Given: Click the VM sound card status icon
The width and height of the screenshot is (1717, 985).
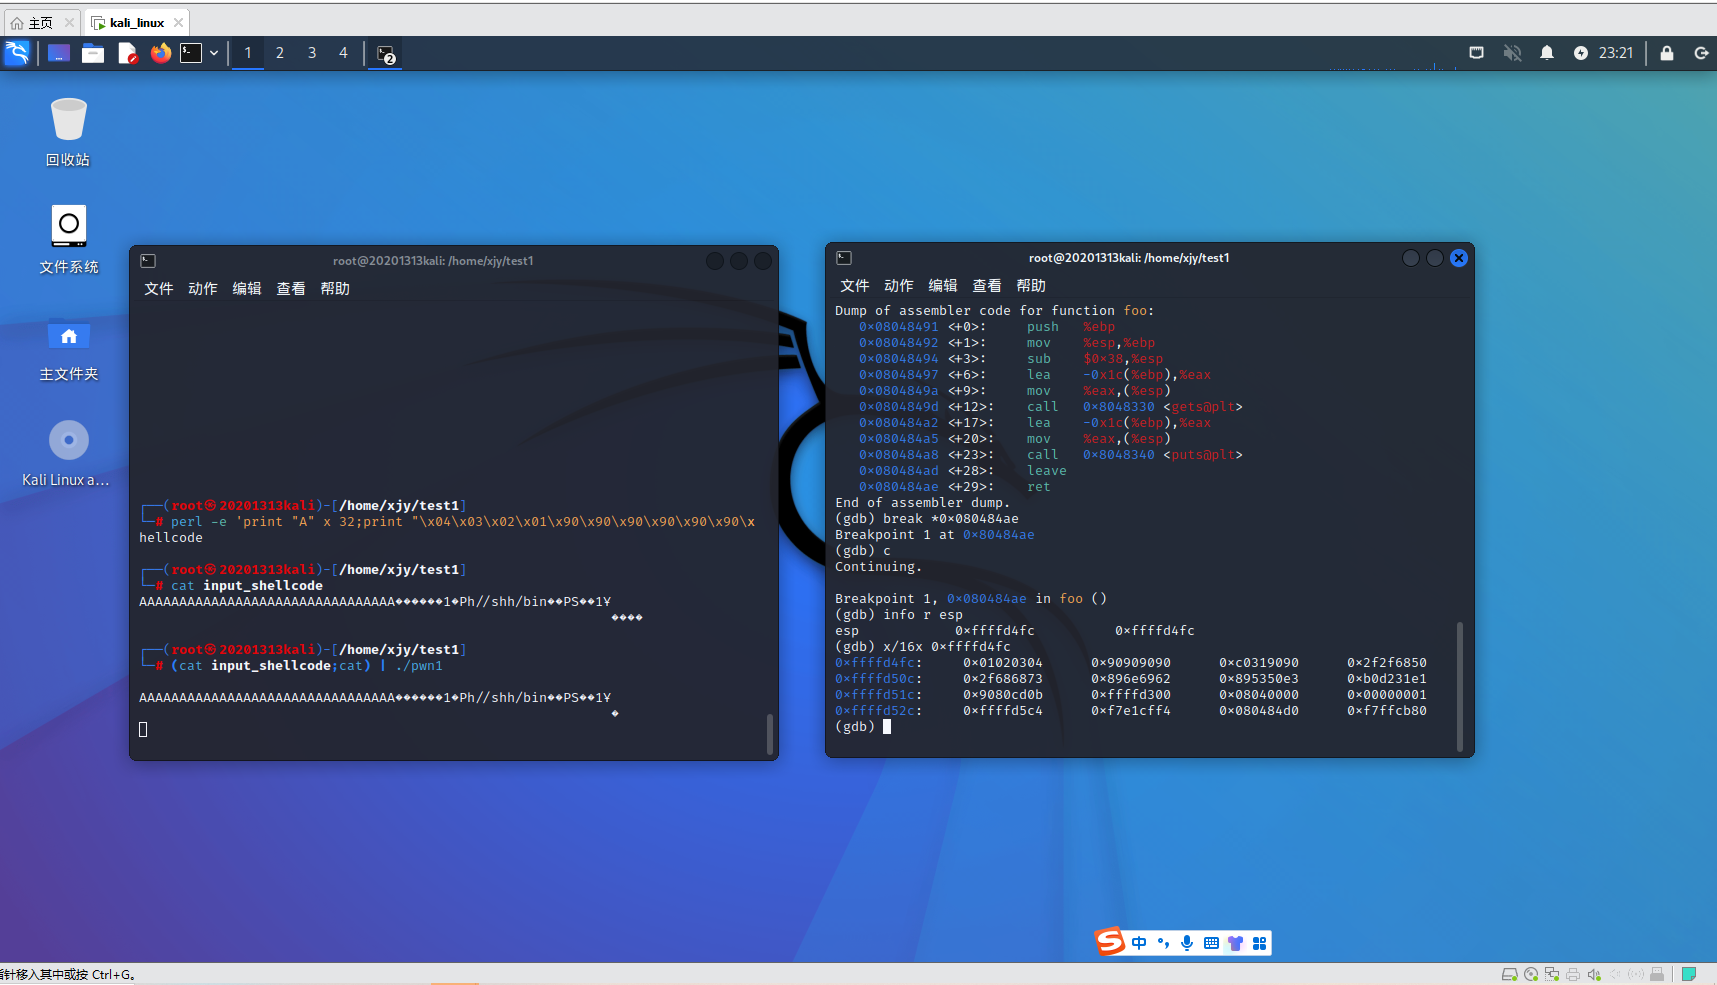Looking at the screenshot, I should (x=1594, y=975).
